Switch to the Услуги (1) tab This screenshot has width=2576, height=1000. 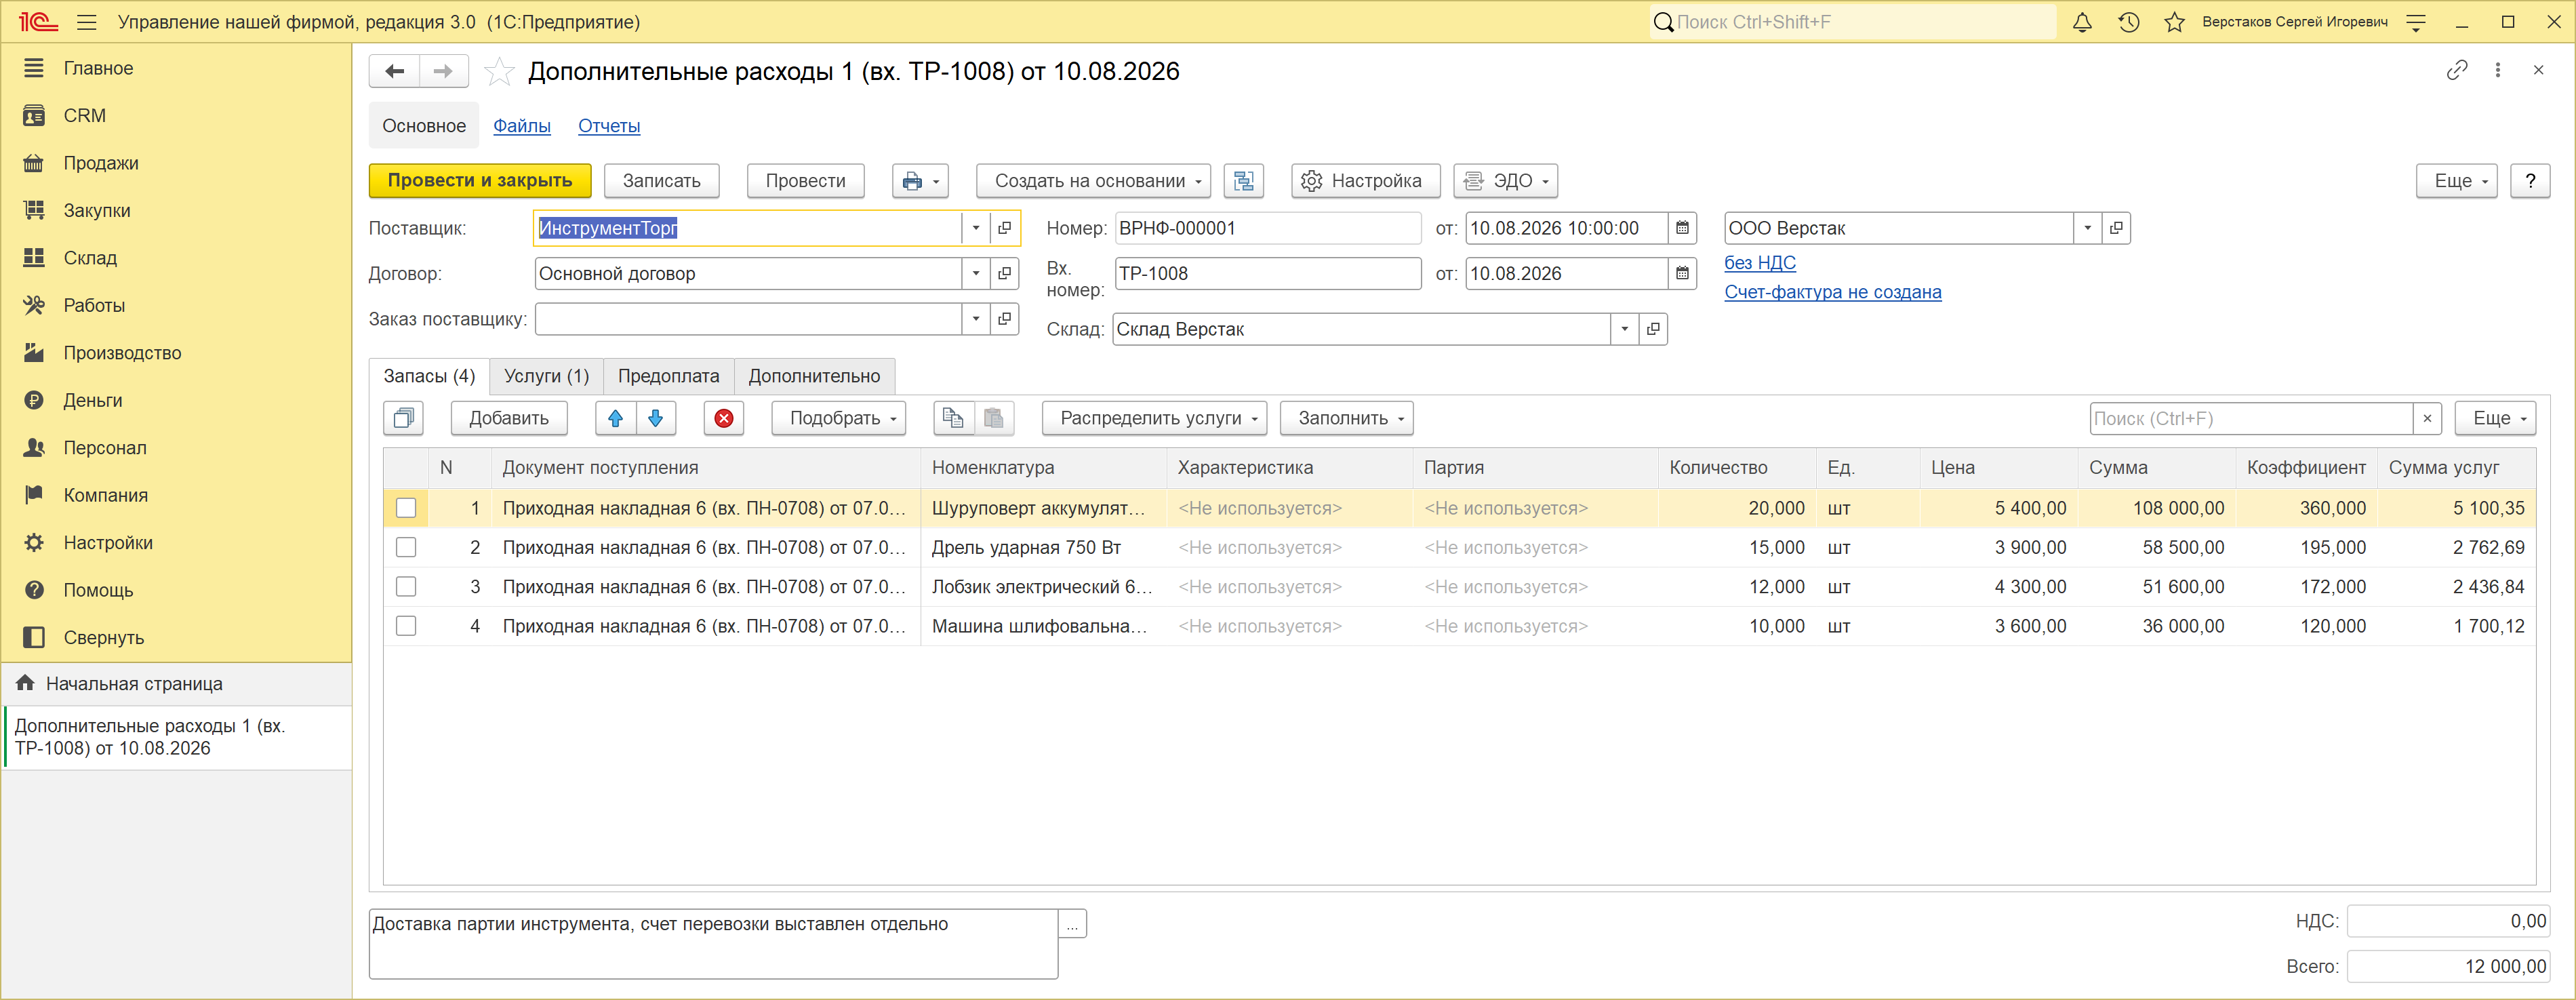(547, 376)
